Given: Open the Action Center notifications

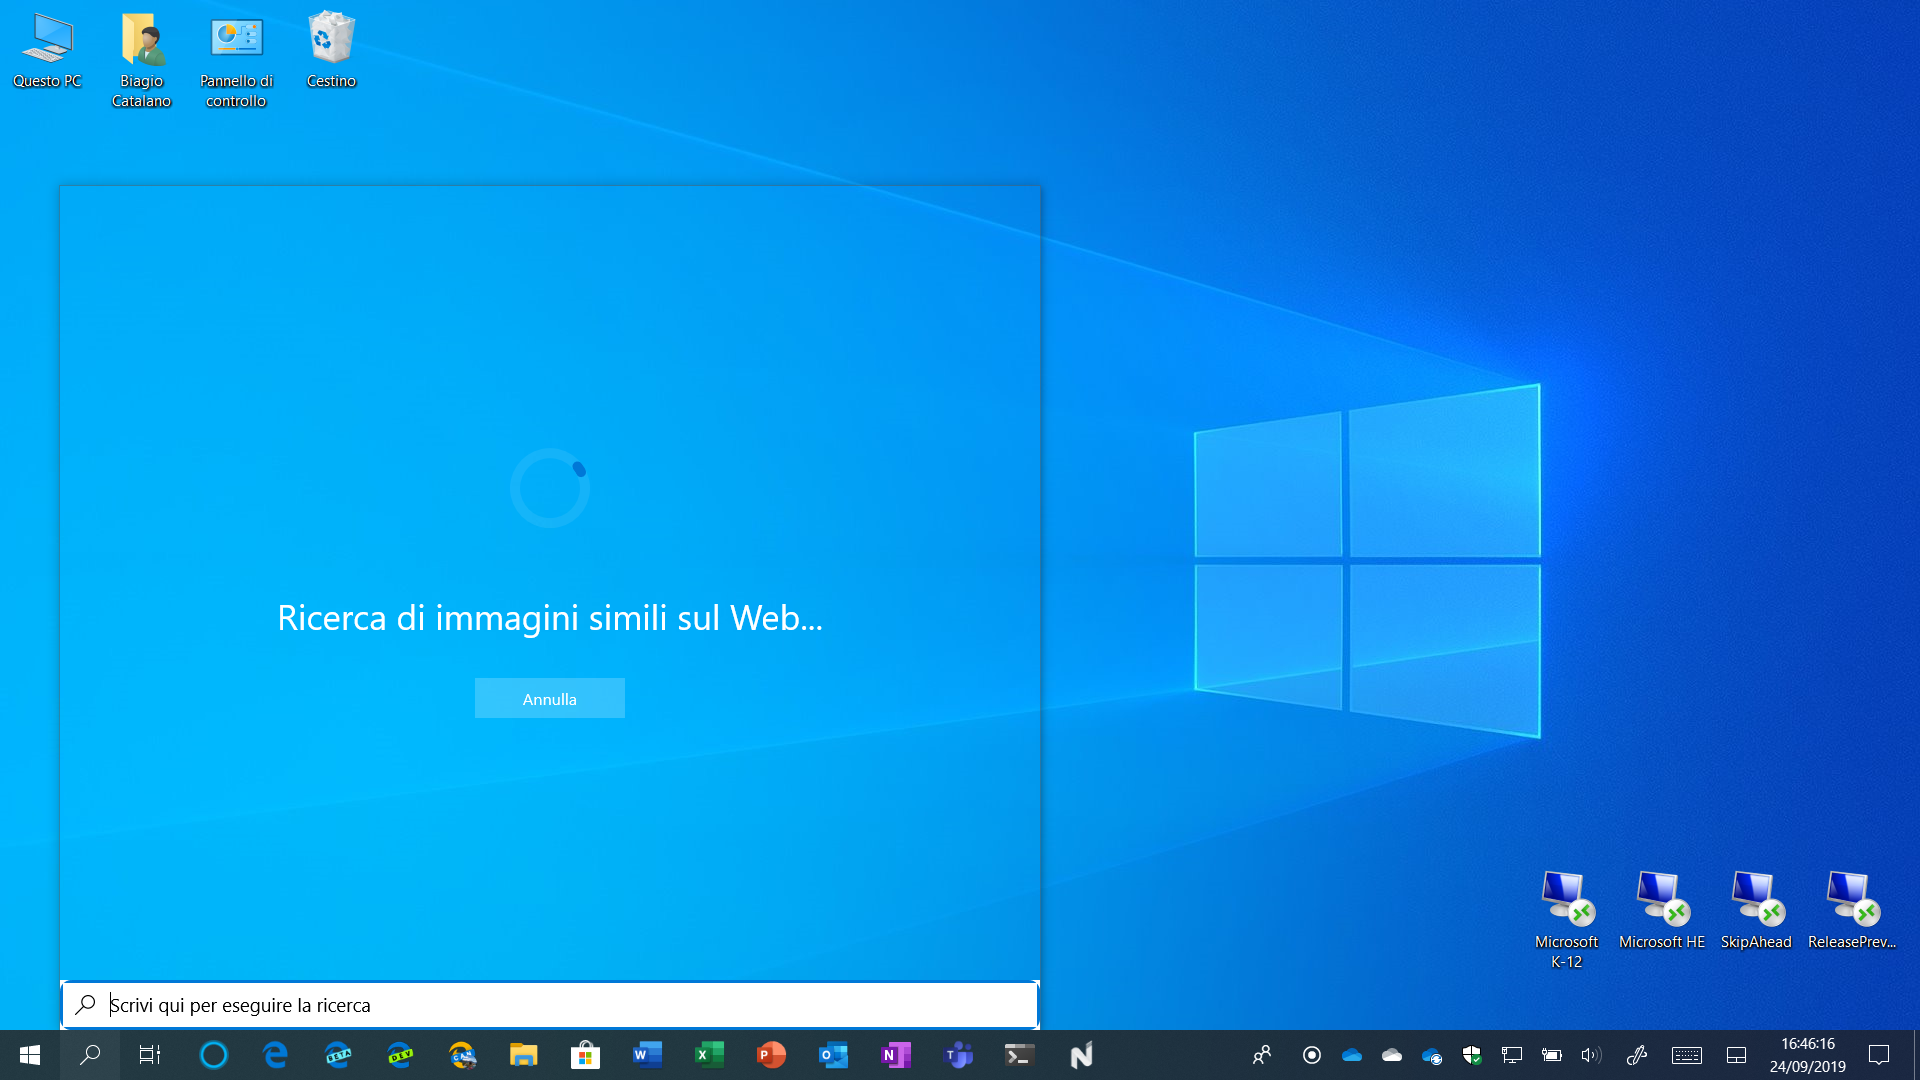Looking at the screenshot, I should (1879, 1055).
